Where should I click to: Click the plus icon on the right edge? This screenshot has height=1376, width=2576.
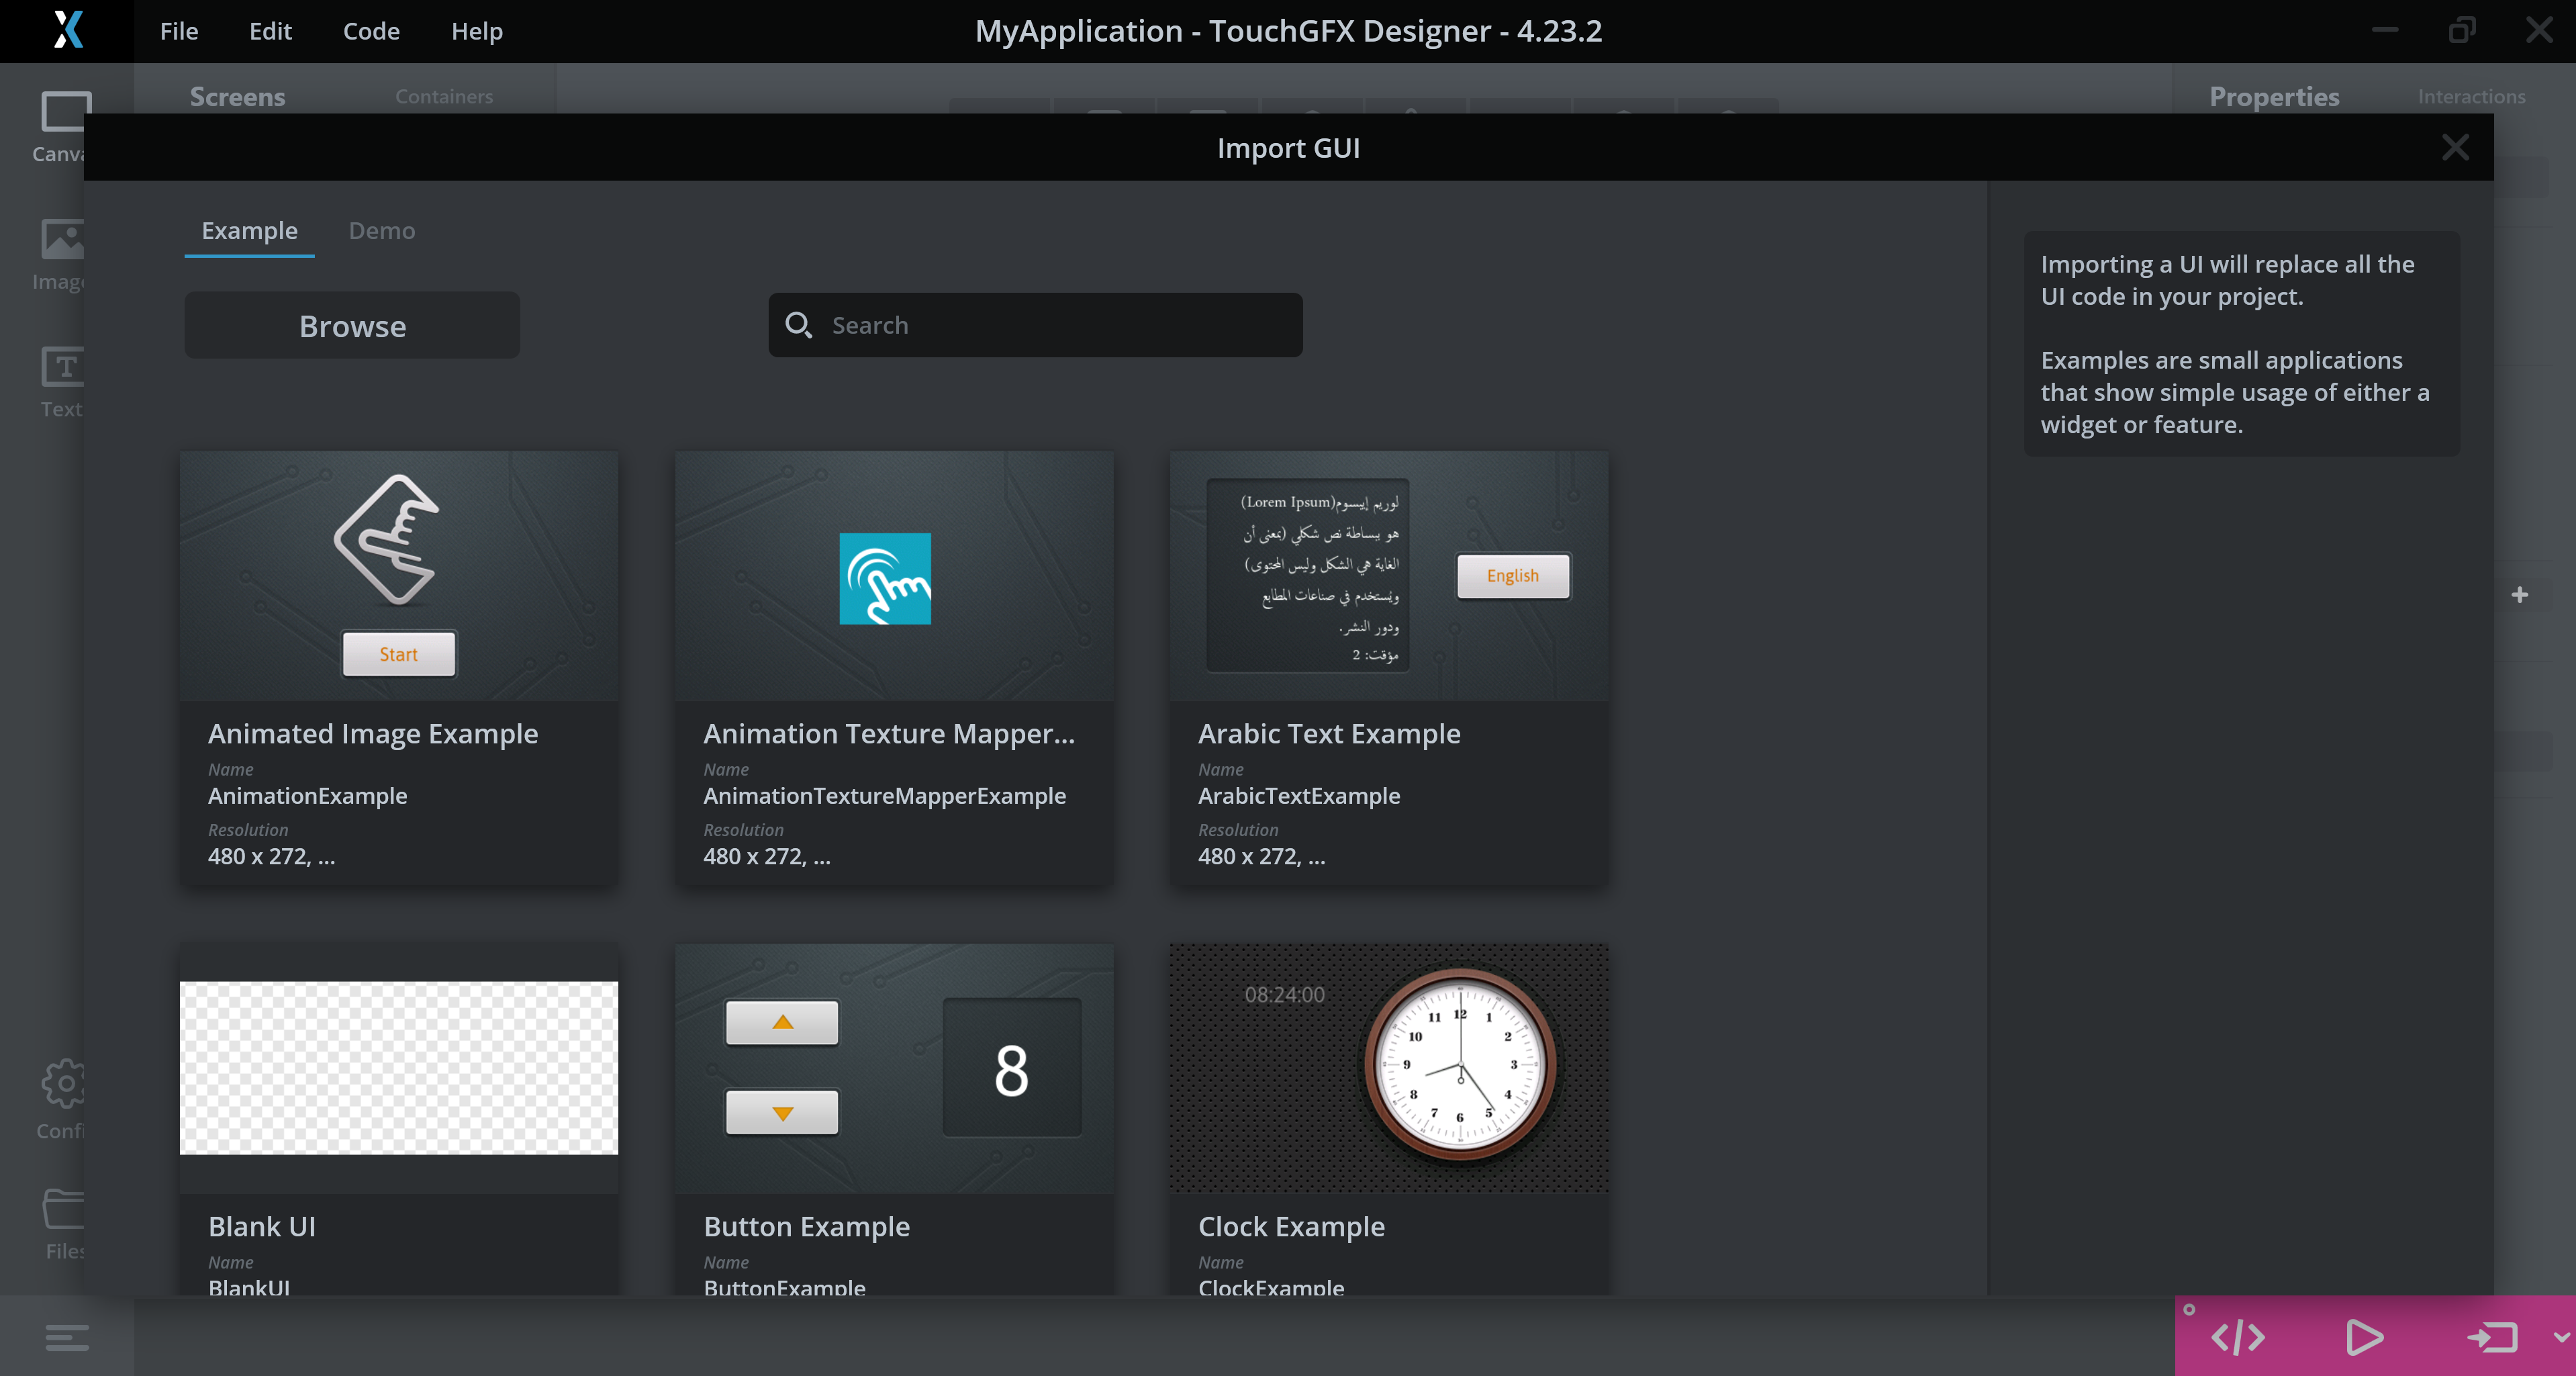point(2520,594)
